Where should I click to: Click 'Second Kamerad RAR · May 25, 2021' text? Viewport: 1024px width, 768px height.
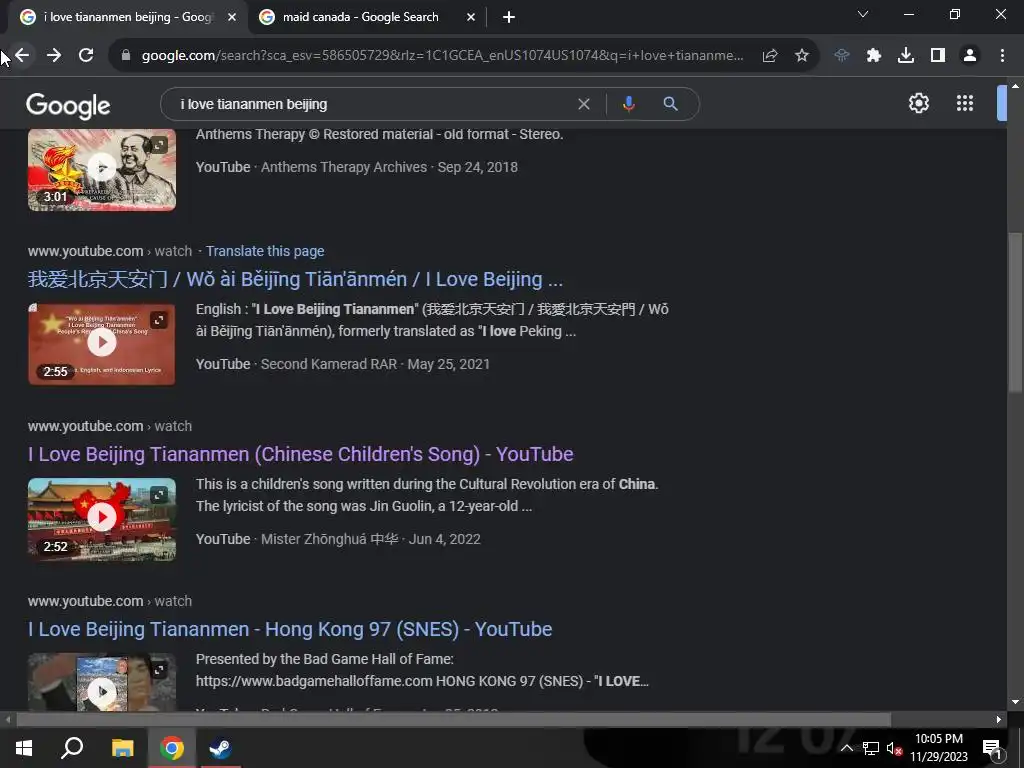pos(376,364)
